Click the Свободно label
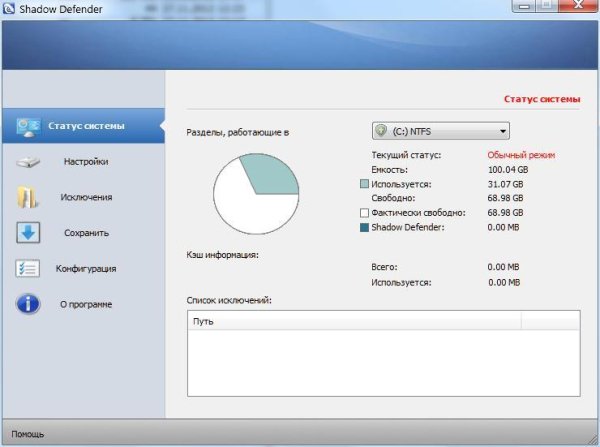This screenshot has height=447, width=600. 393,198
